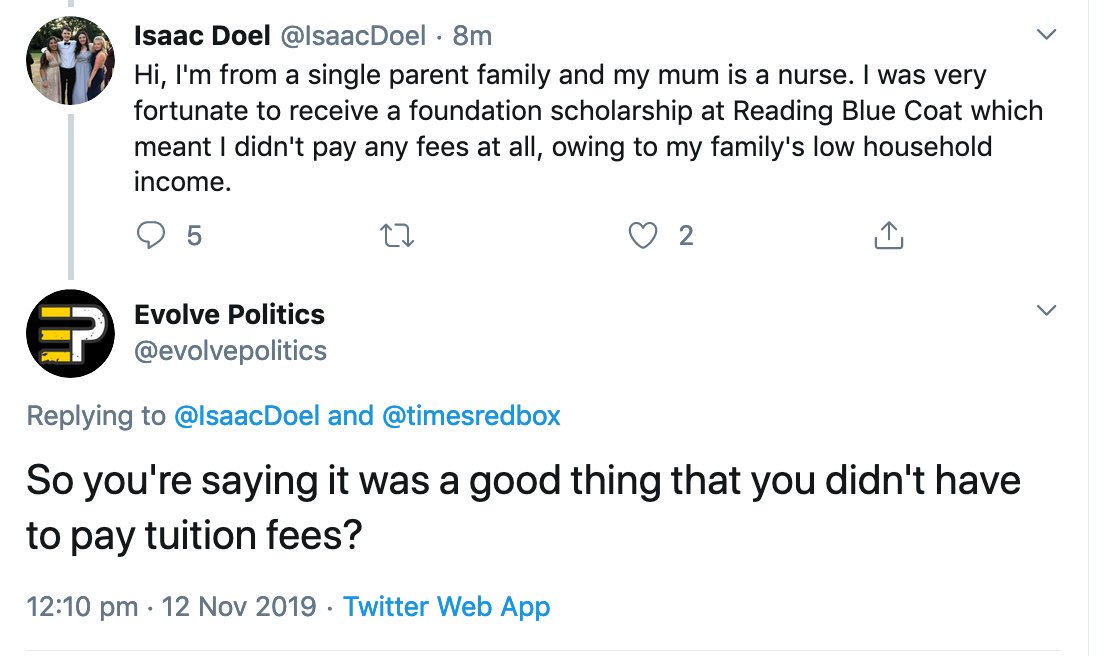Share Isaac Doel's tweet
This screenshot has height=656, width=1105.
888,236
